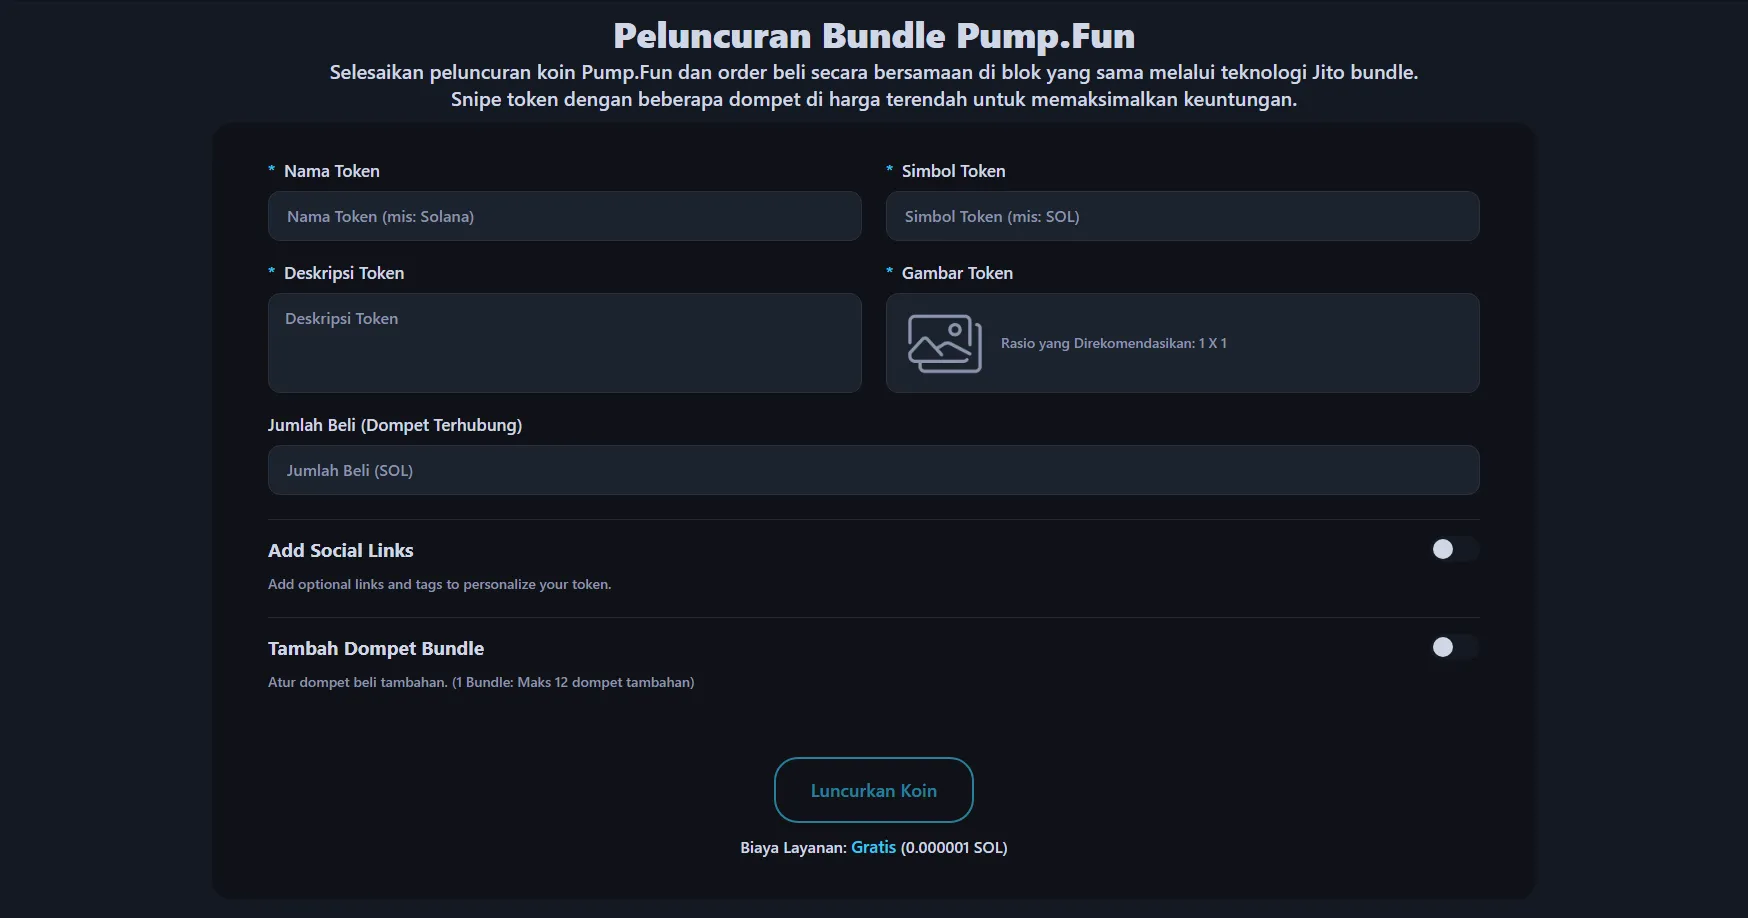The image size is (1748, 918).
Task: Focus the Nama Token input field
Action: coord(564,216)
